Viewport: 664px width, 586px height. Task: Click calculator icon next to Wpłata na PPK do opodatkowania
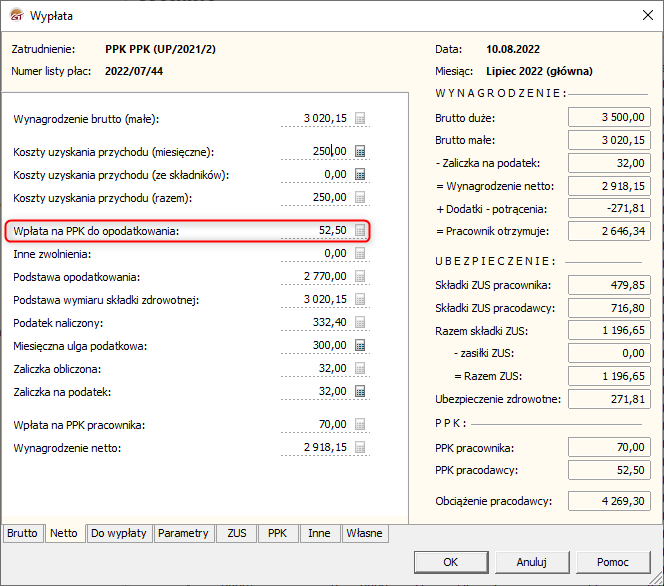pos(360,231)
